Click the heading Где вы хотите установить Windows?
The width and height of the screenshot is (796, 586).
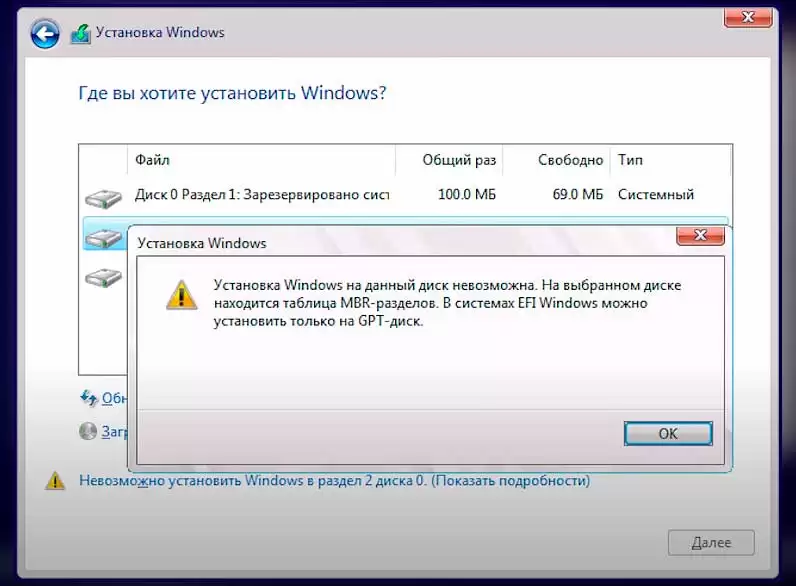232,93
